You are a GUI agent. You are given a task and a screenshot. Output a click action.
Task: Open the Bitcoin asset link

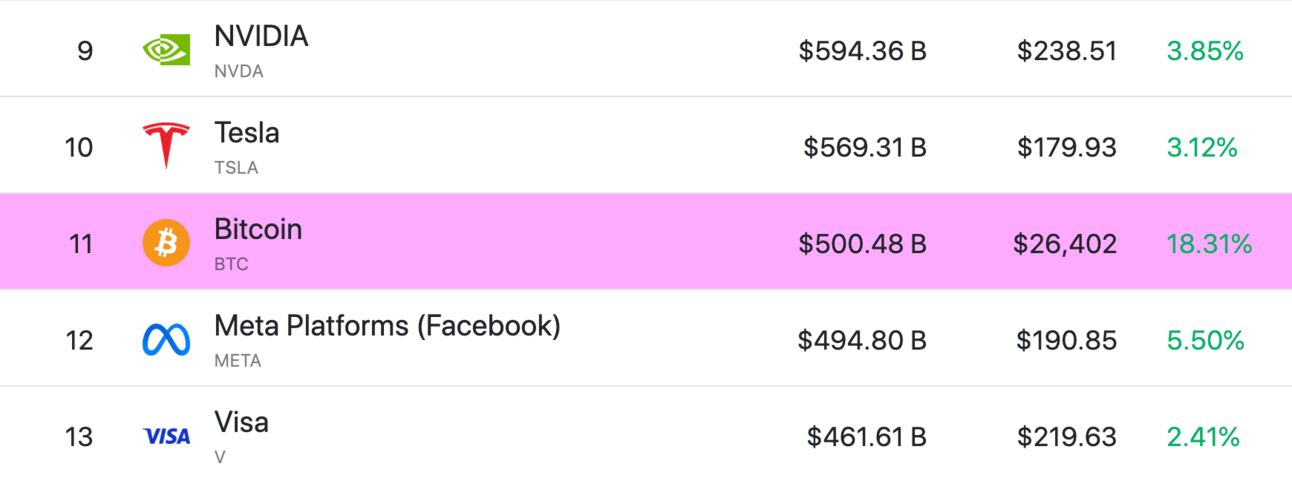click(x=258, y=229)
